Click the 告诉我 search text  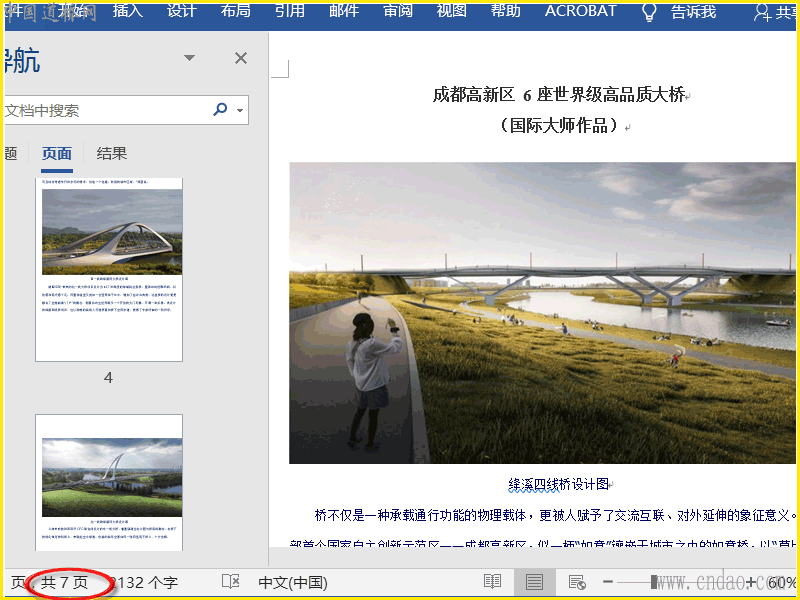[693, 11]
